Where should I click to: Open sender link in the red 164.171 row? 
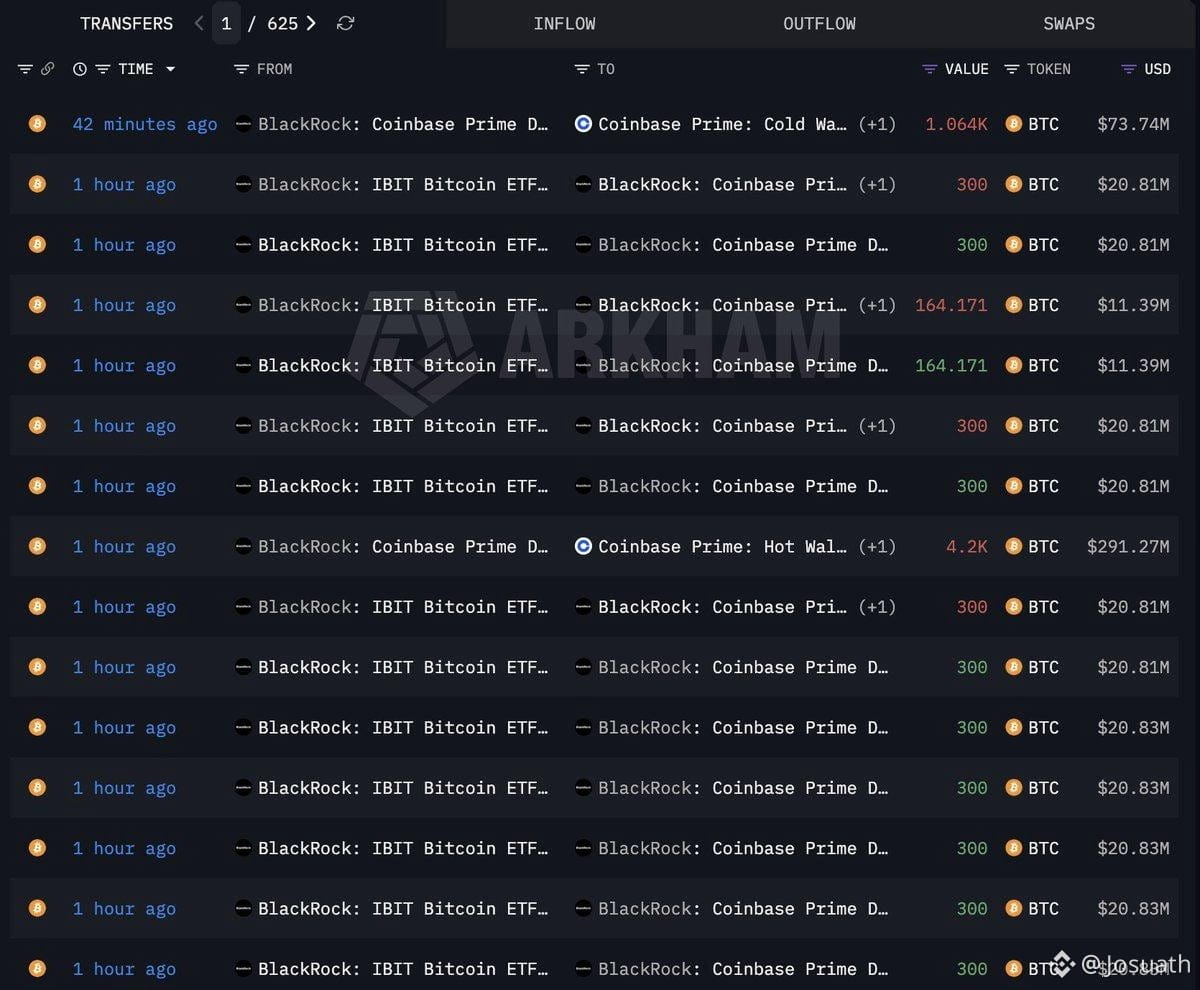pos(403,305)
